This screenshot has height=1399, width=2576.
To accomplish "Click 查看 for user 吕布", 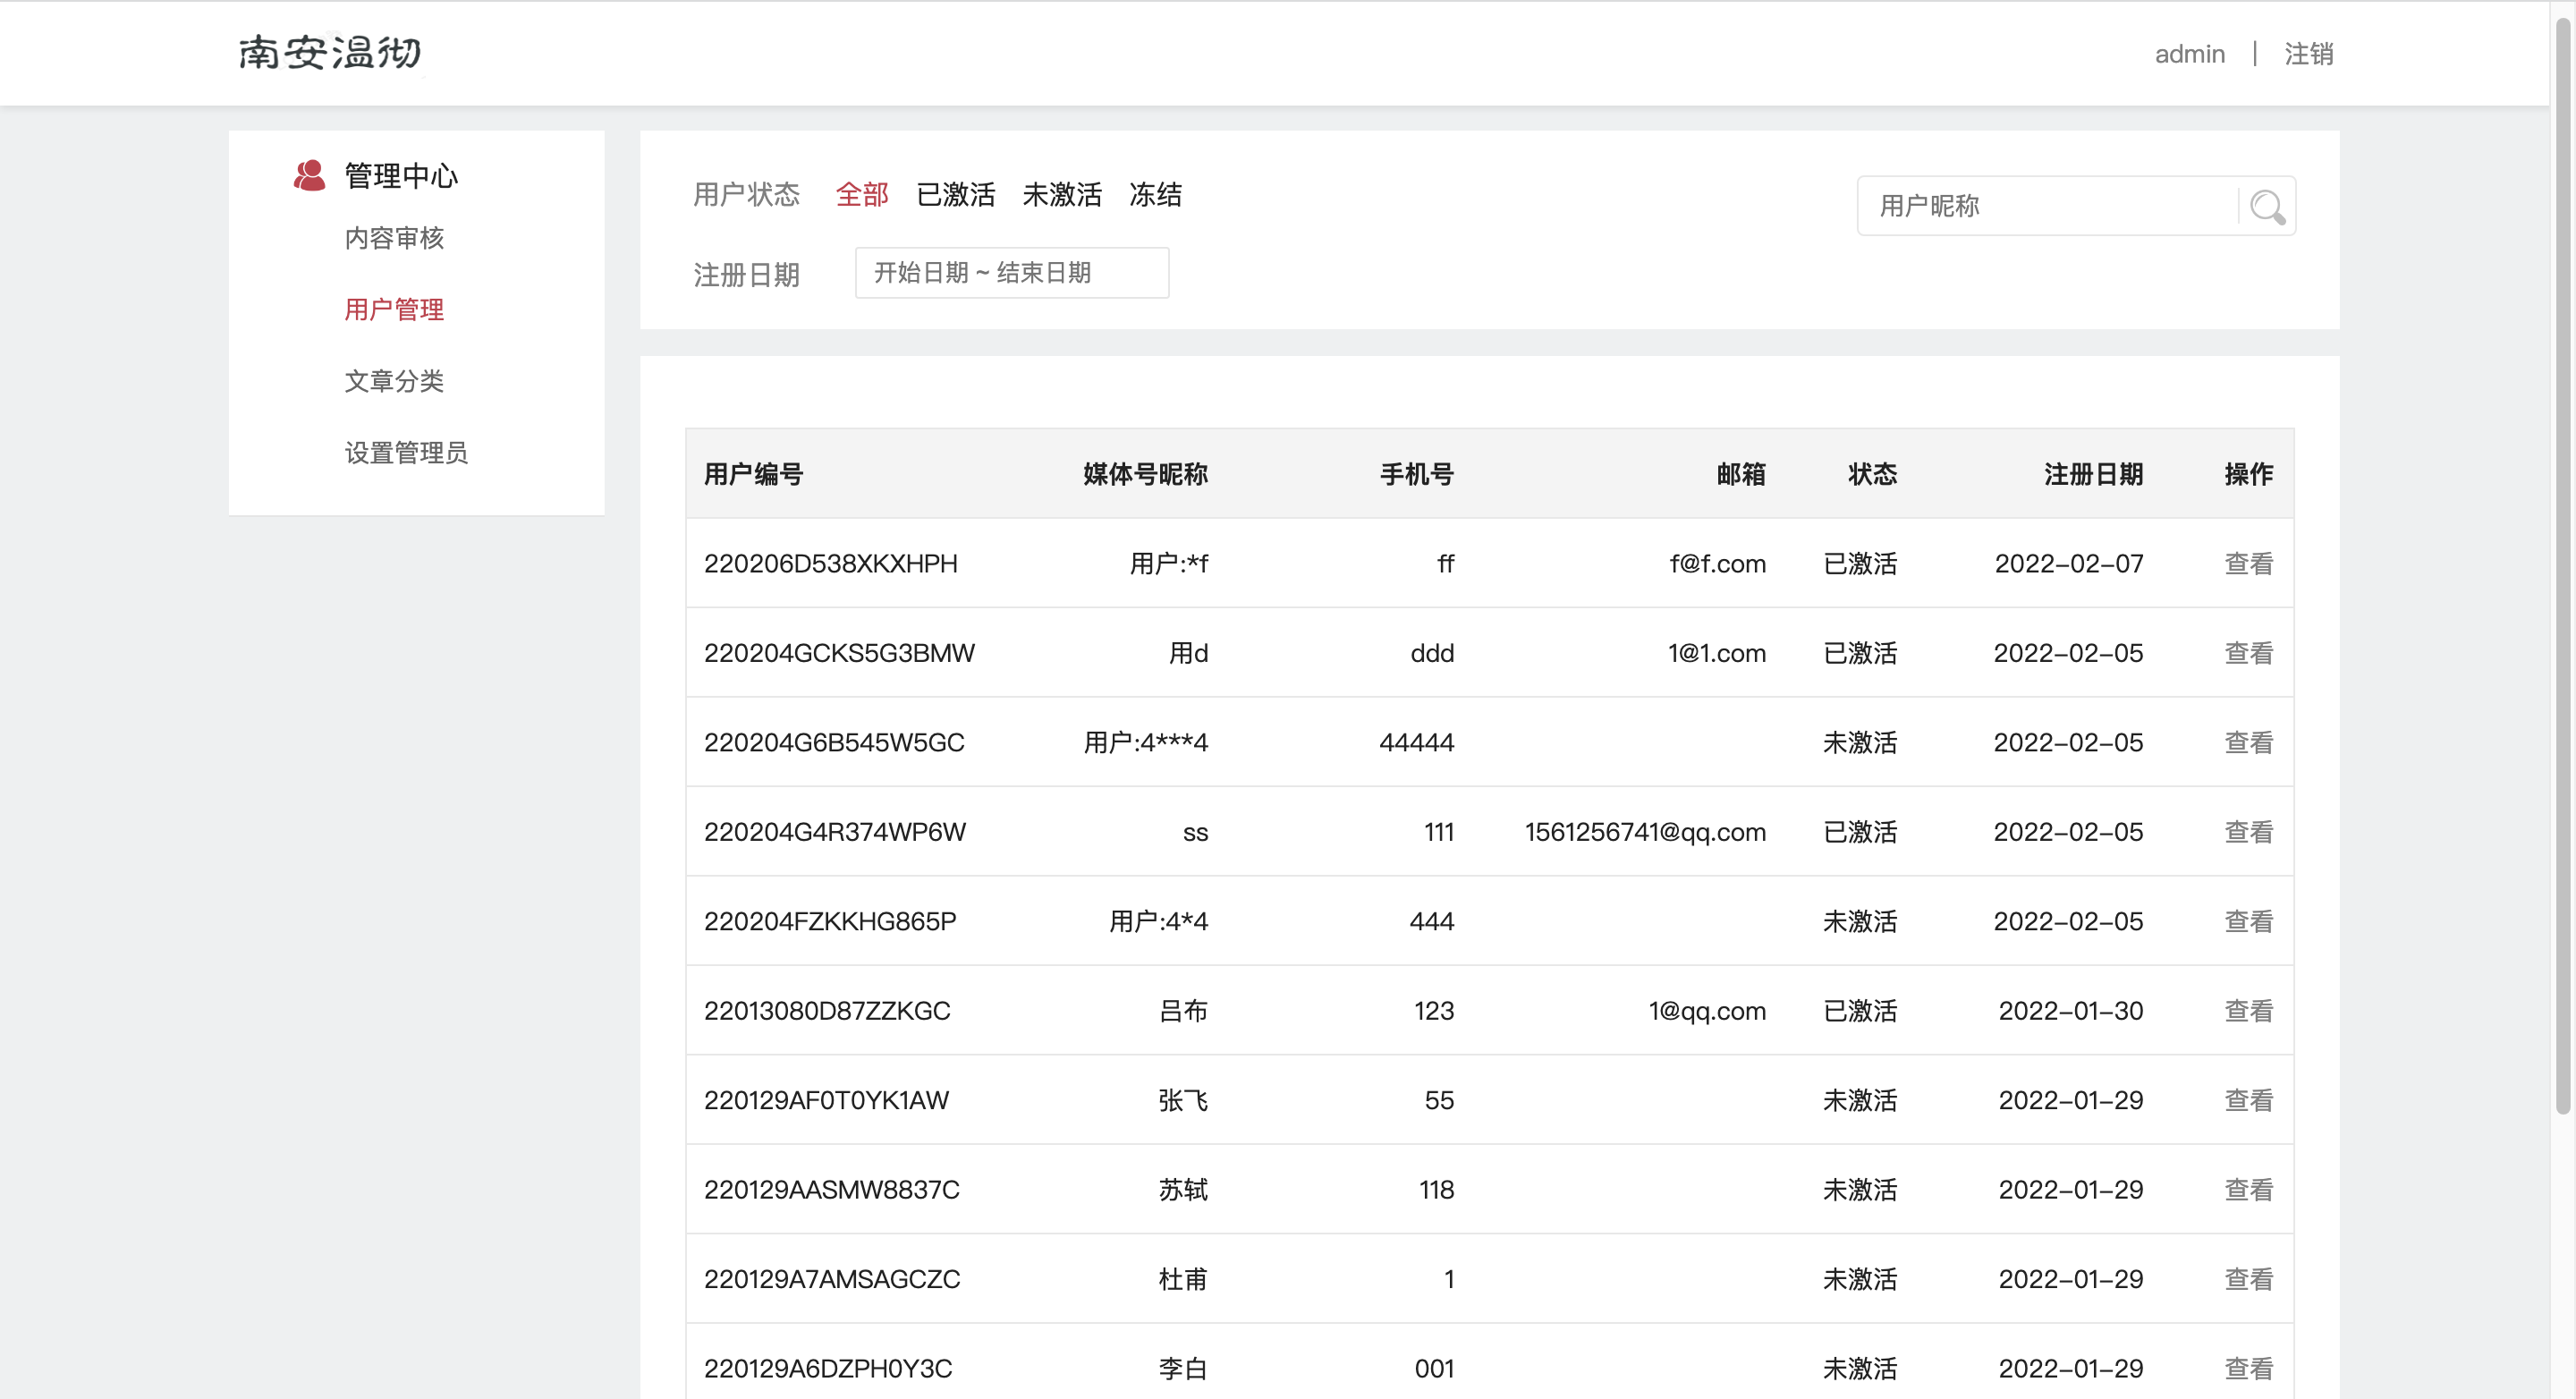I will (x=2248, y=1010).
